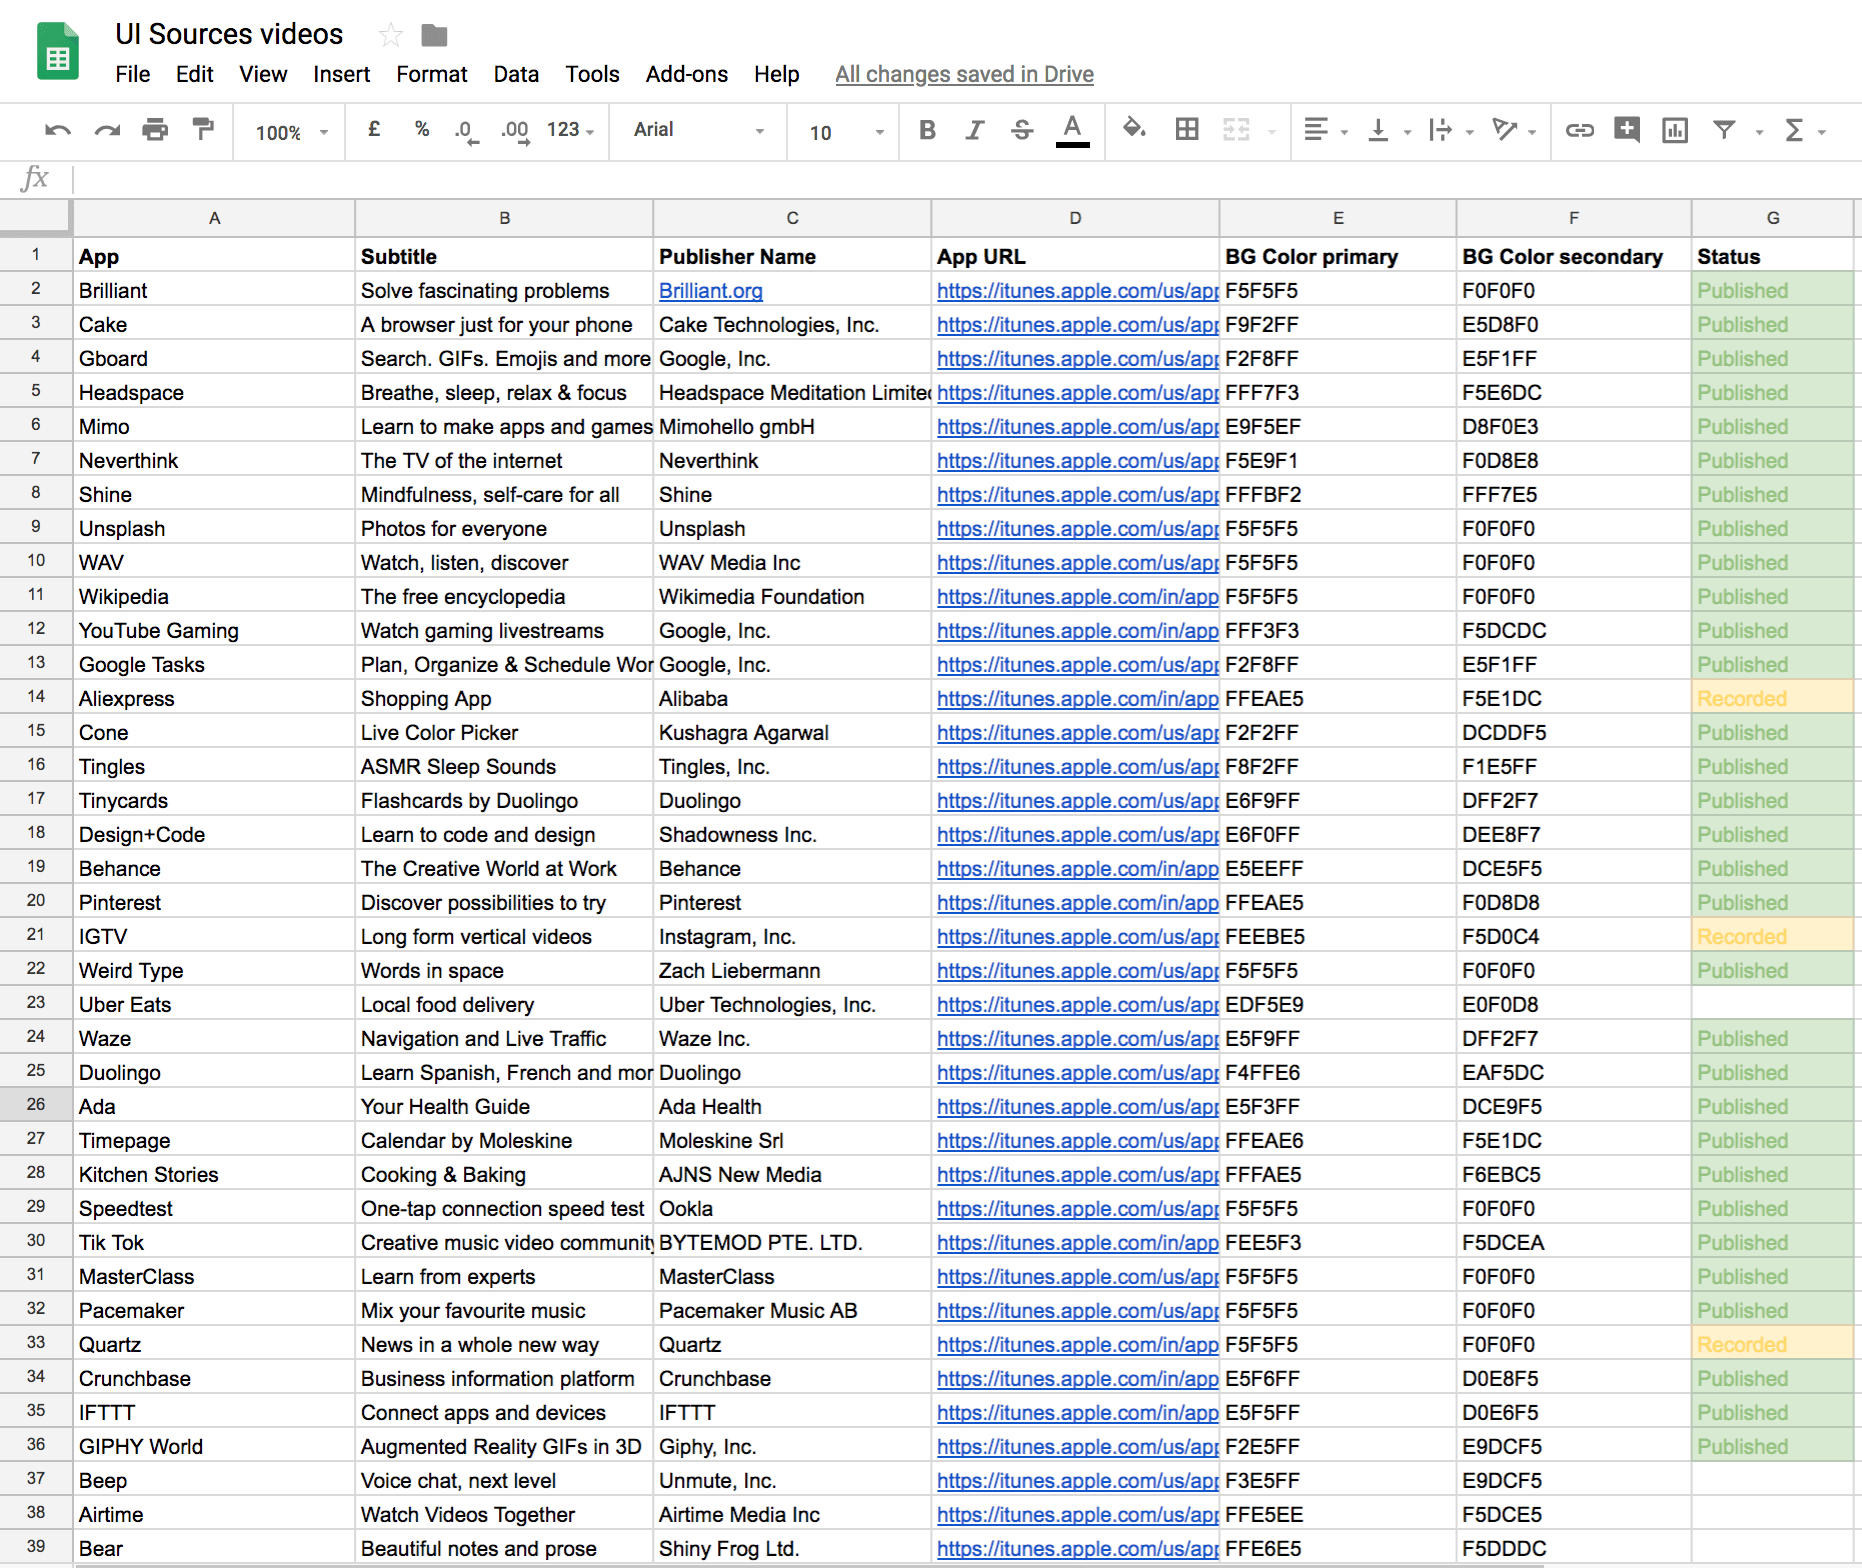Click the move to folder icon

click(x=434, y=35)
